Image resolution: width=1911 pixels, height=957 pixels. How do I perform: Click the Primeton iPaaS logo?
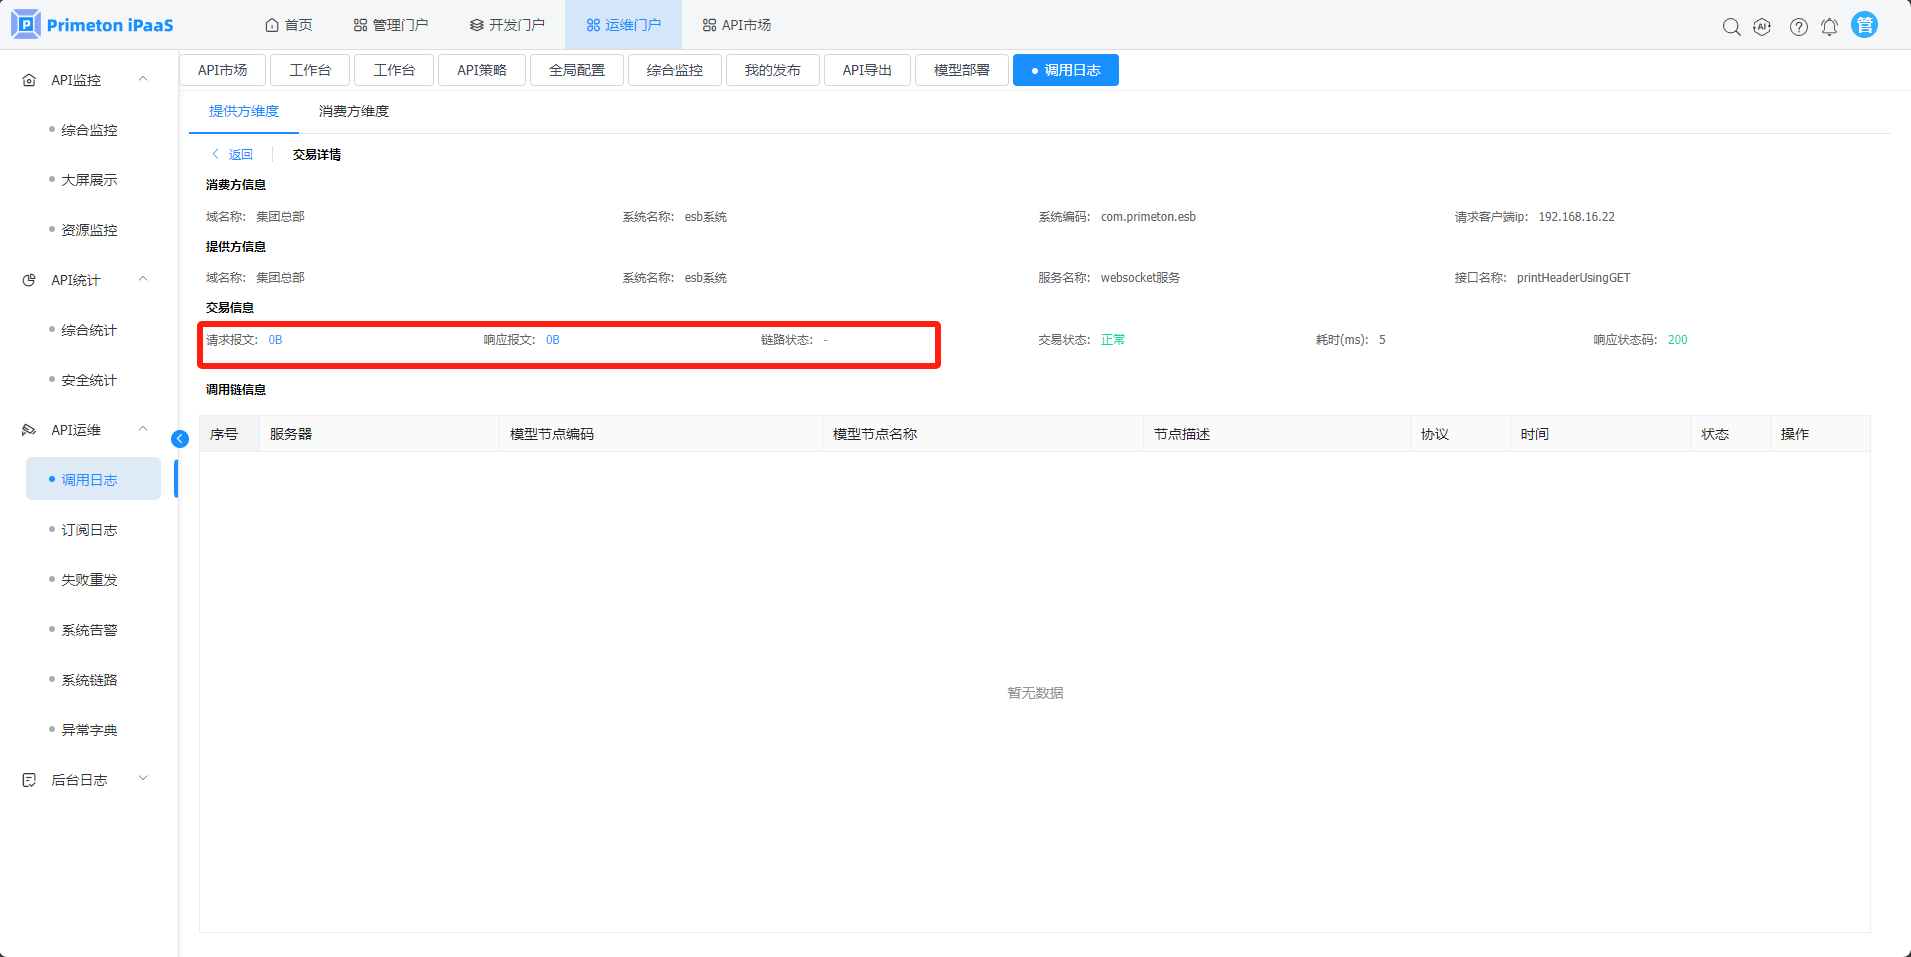[92, 25]
